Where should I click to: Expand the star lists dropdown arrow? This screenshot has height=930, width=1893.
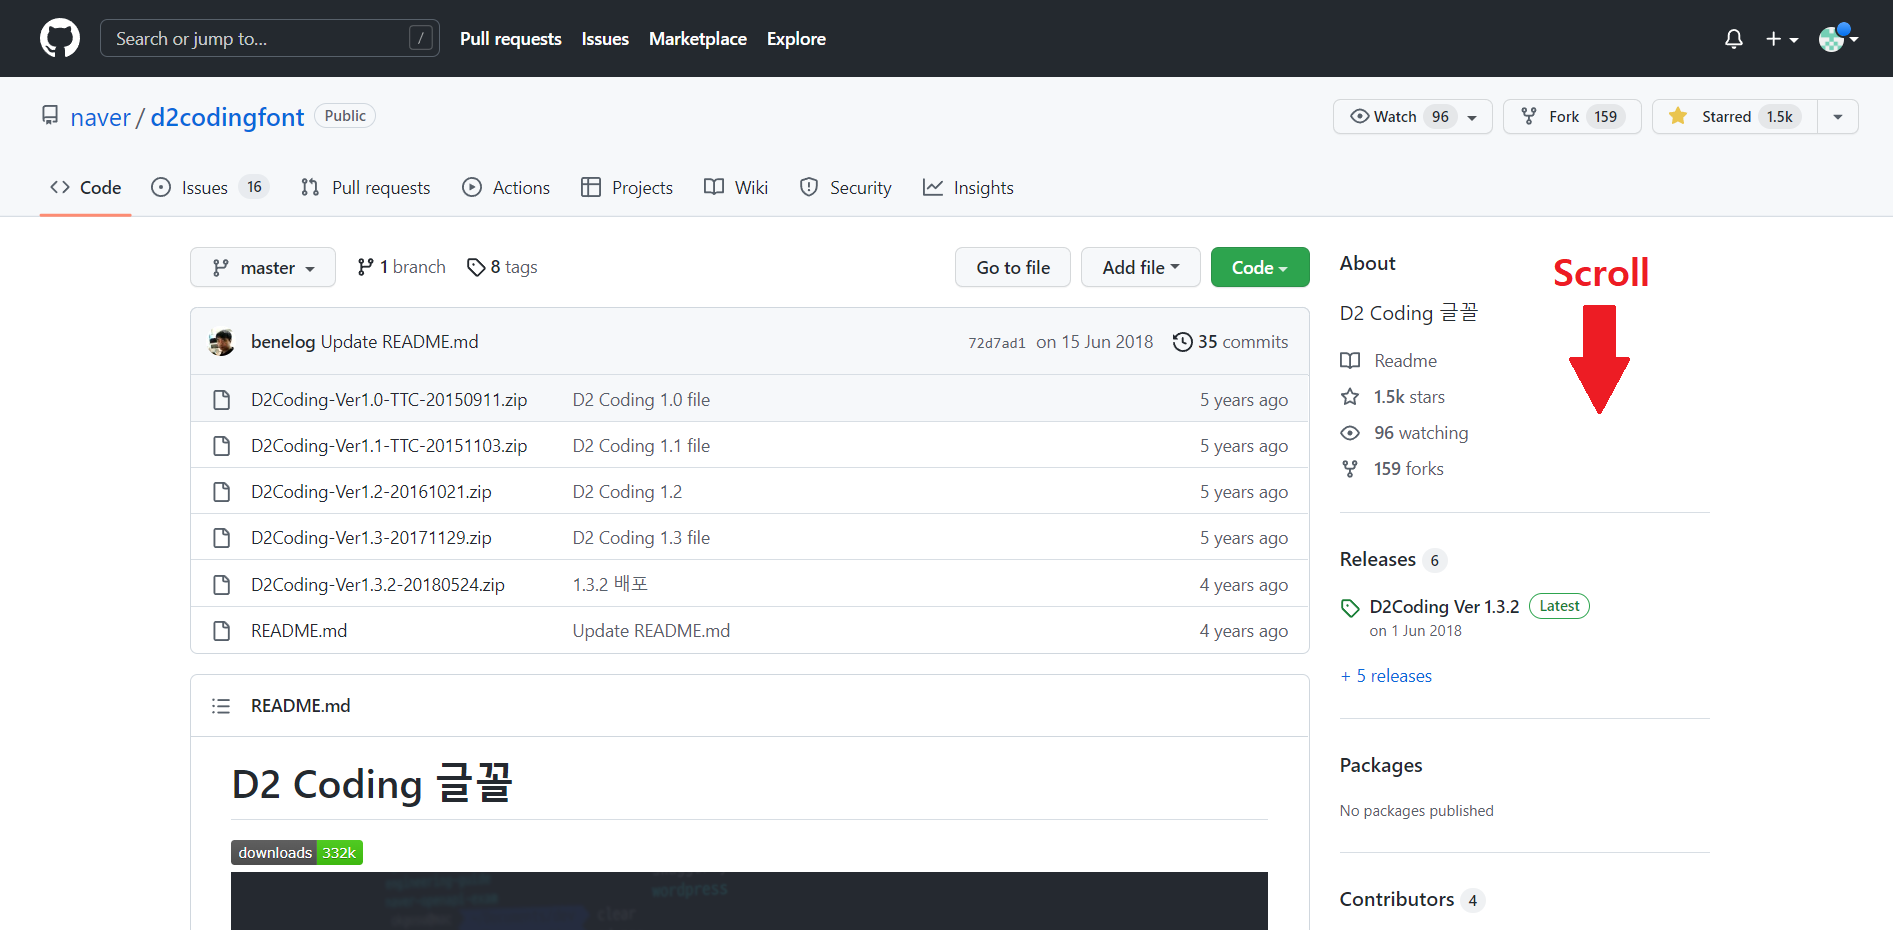(1838, 117)
